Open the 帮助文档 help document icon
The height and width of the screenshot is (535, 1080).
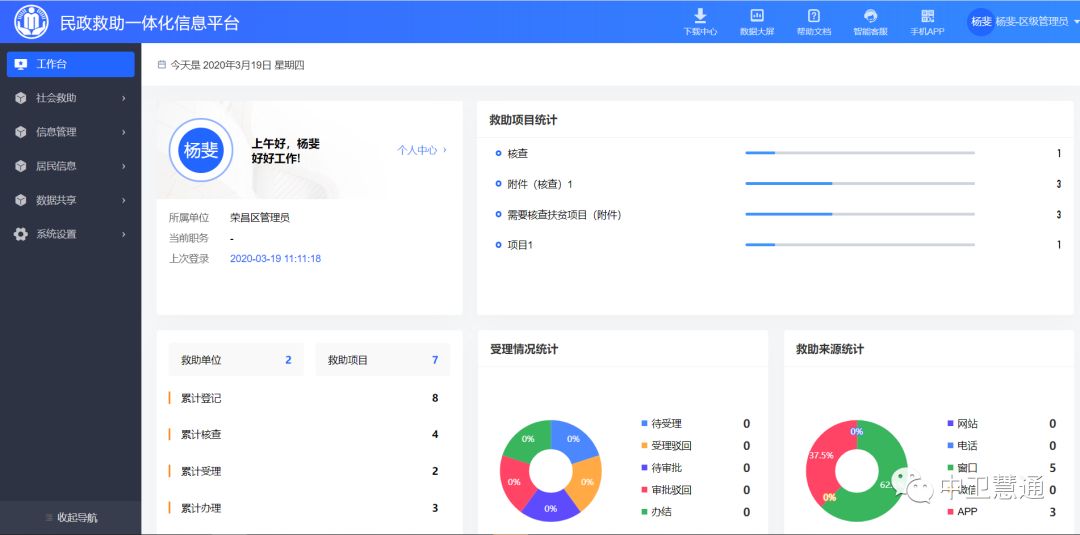point(813,16)
